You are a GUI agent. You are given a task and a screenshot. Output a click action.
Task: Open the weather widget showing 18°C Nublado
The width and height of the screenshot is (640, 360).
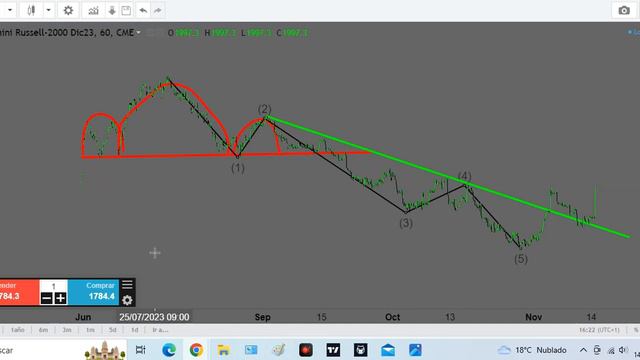click(532, 350)
